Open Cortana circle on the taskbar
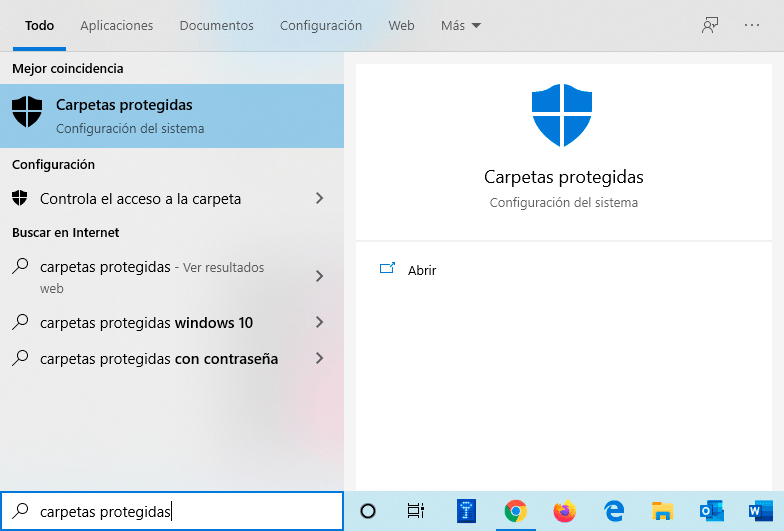 pos(368,511)
